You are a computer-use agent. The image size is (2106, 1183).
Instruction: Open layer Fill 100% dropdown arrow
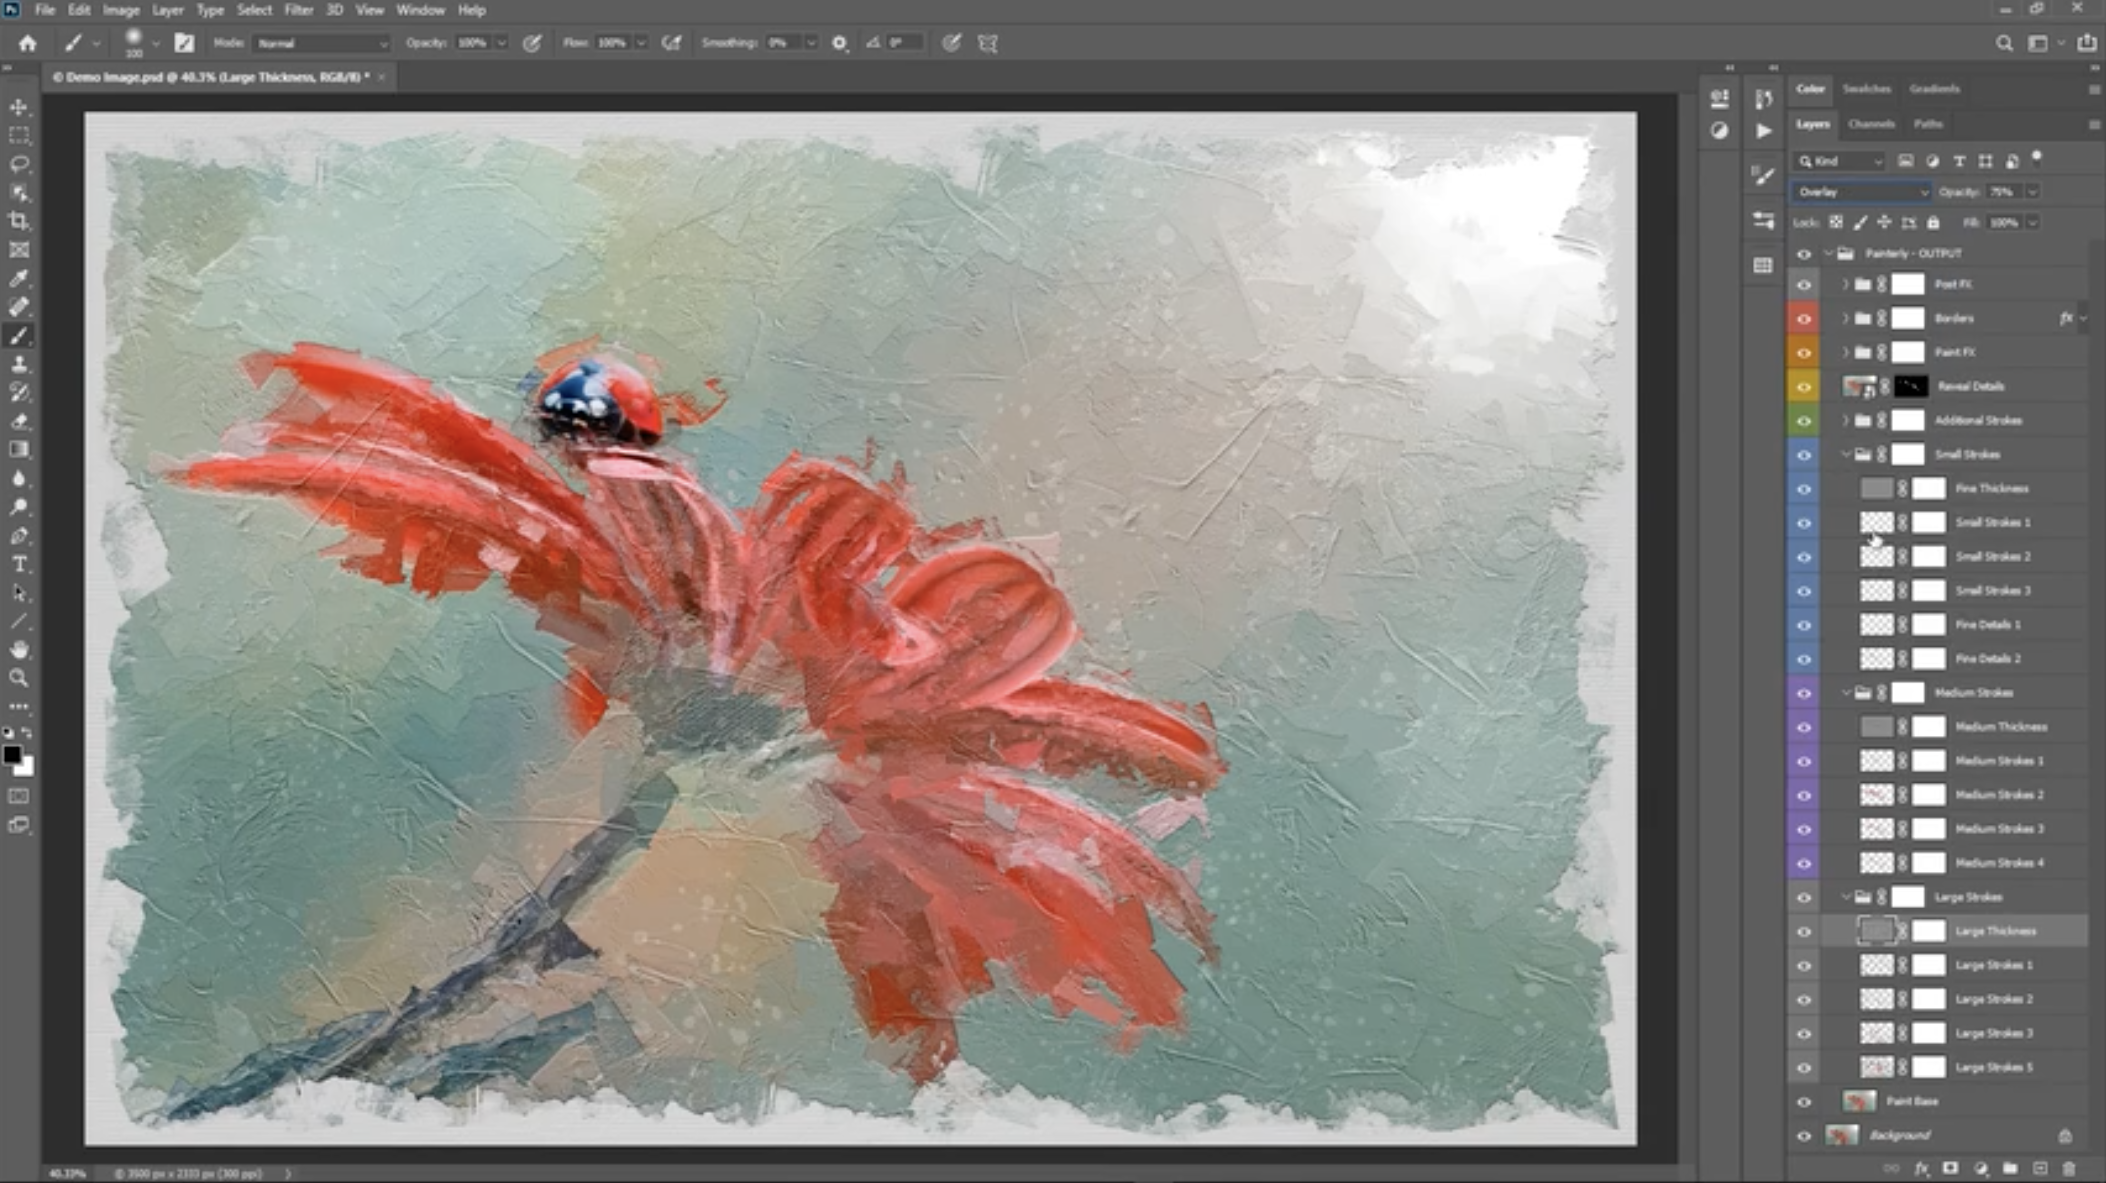[x=2032, y=222]
